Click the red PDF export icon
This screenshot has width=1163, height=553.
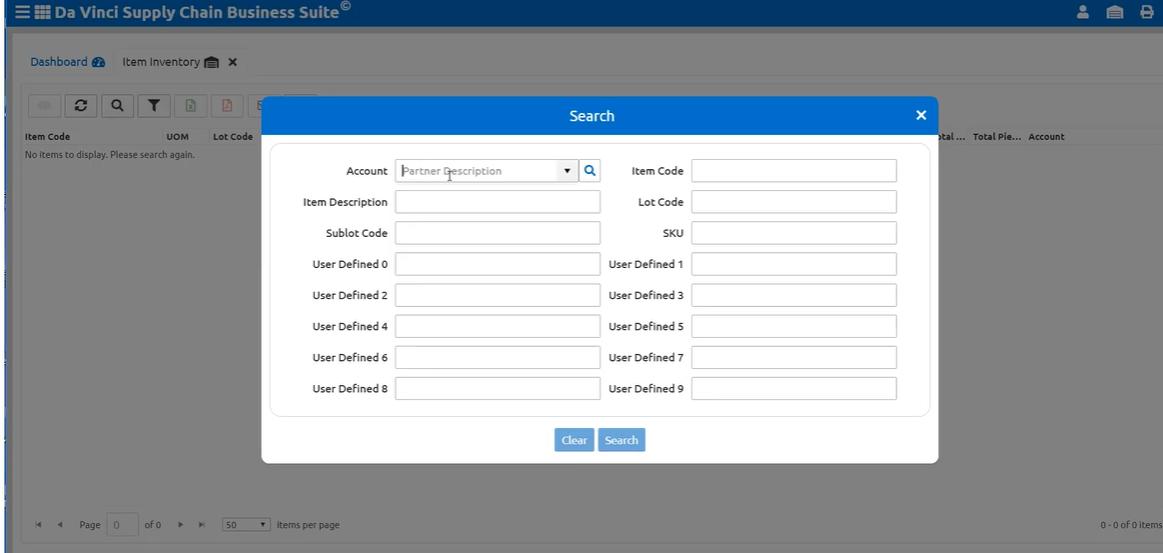(226, 105)
